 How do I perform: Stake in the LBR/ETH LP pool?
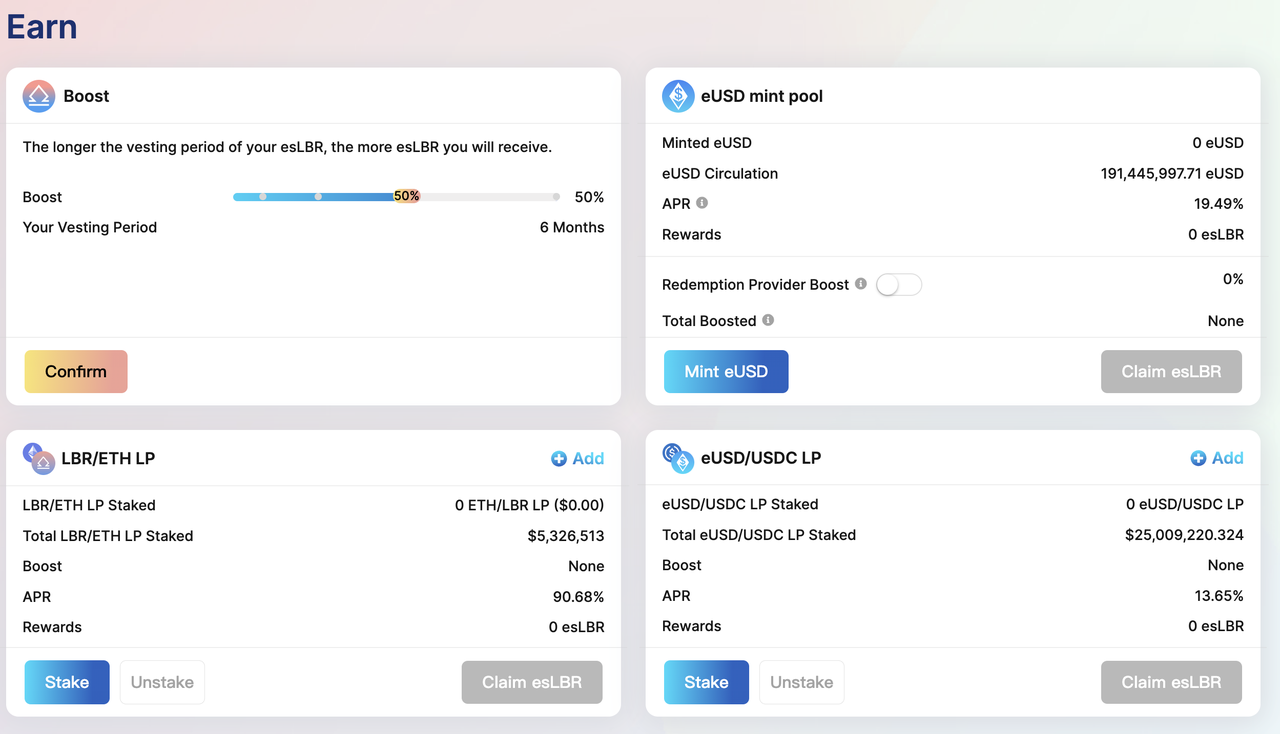point(67,682)
